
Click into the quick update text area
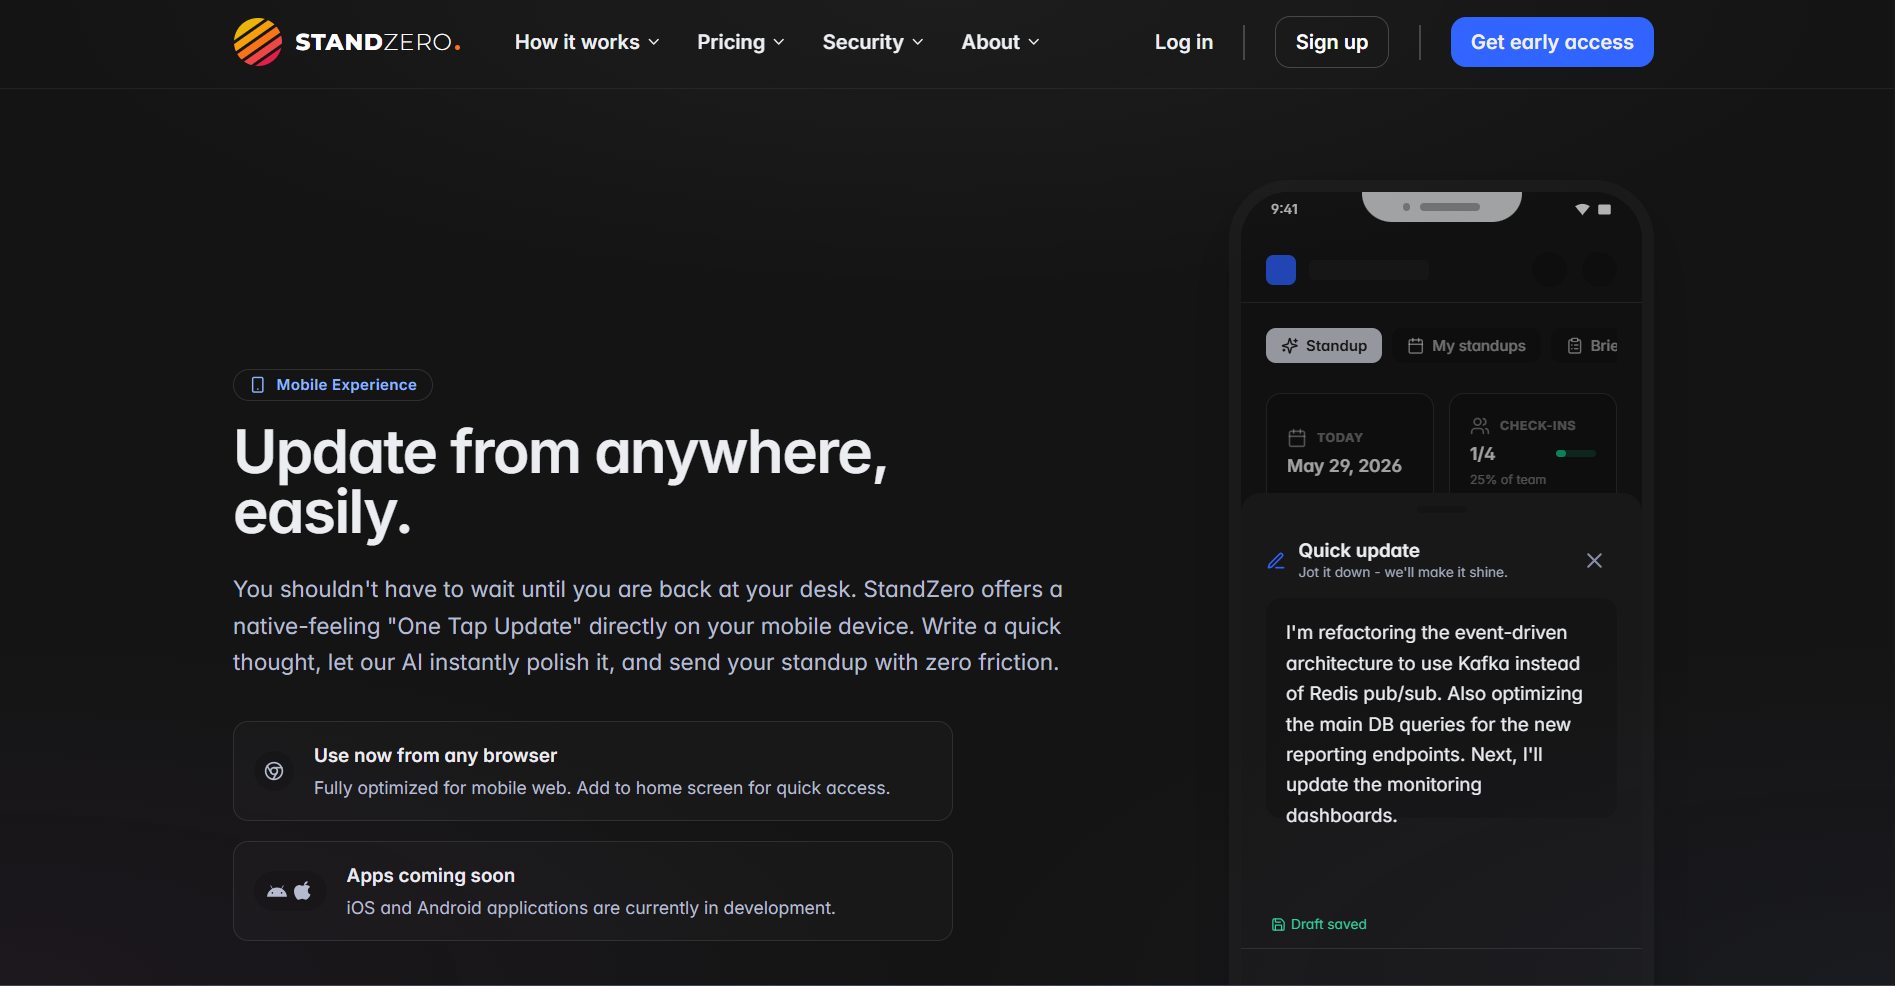tap(1441, 709)
